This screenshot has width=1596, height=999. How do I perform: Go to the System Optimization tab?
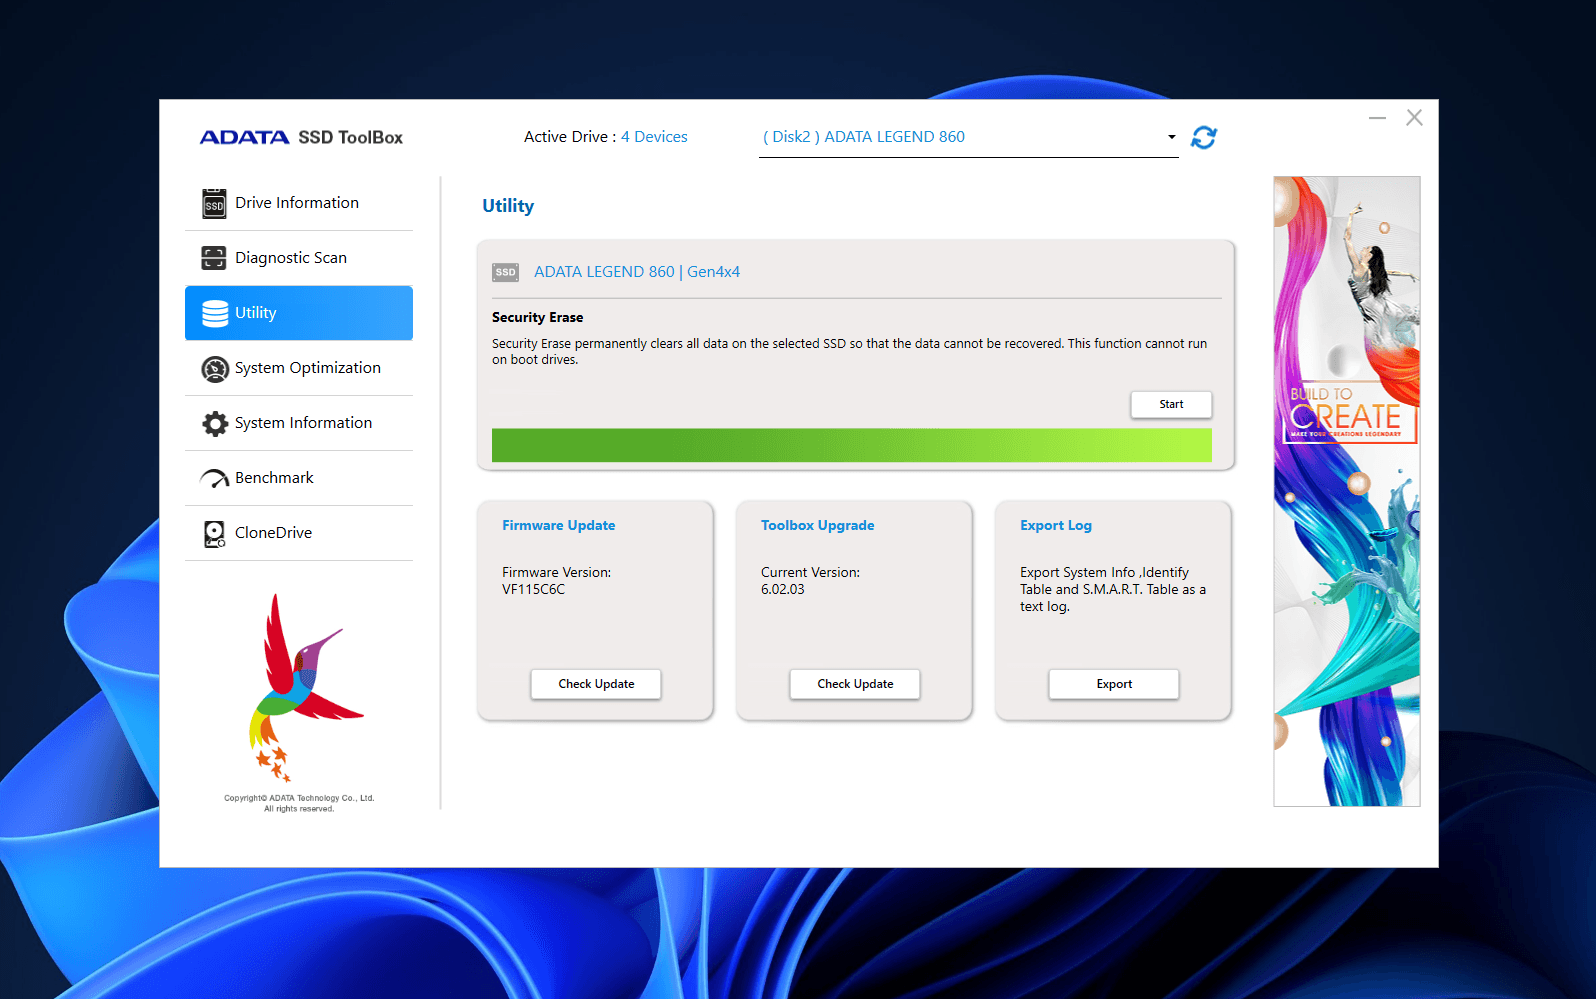[299, 368]
